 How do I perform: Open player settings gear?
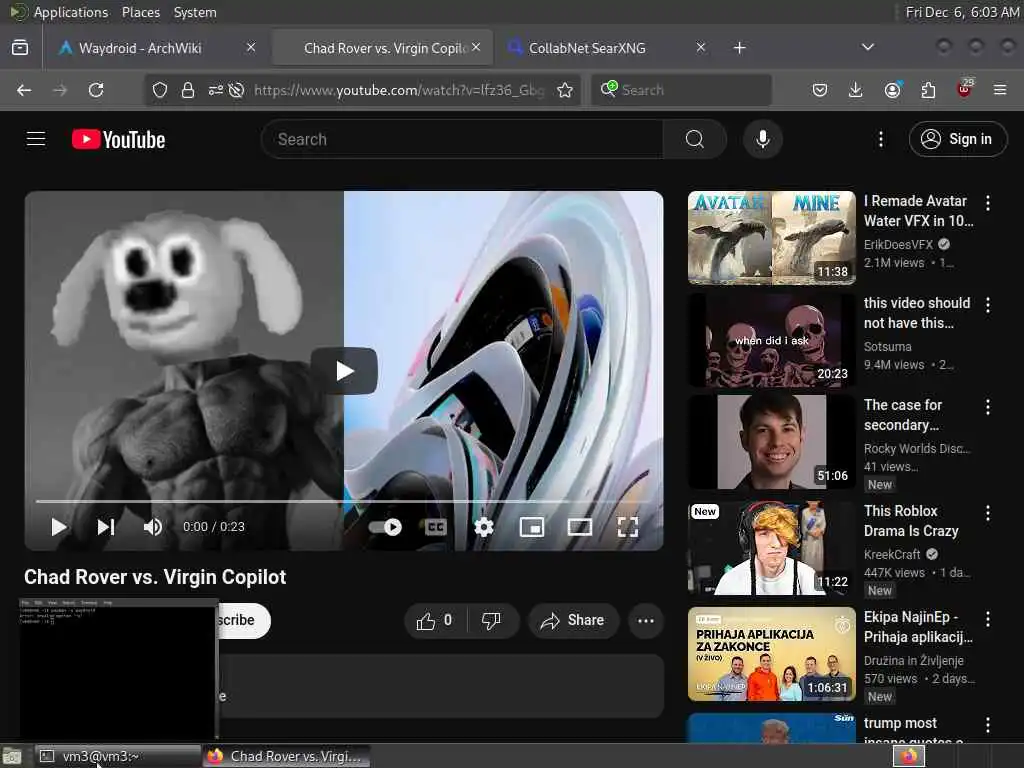tap(484, 527)
